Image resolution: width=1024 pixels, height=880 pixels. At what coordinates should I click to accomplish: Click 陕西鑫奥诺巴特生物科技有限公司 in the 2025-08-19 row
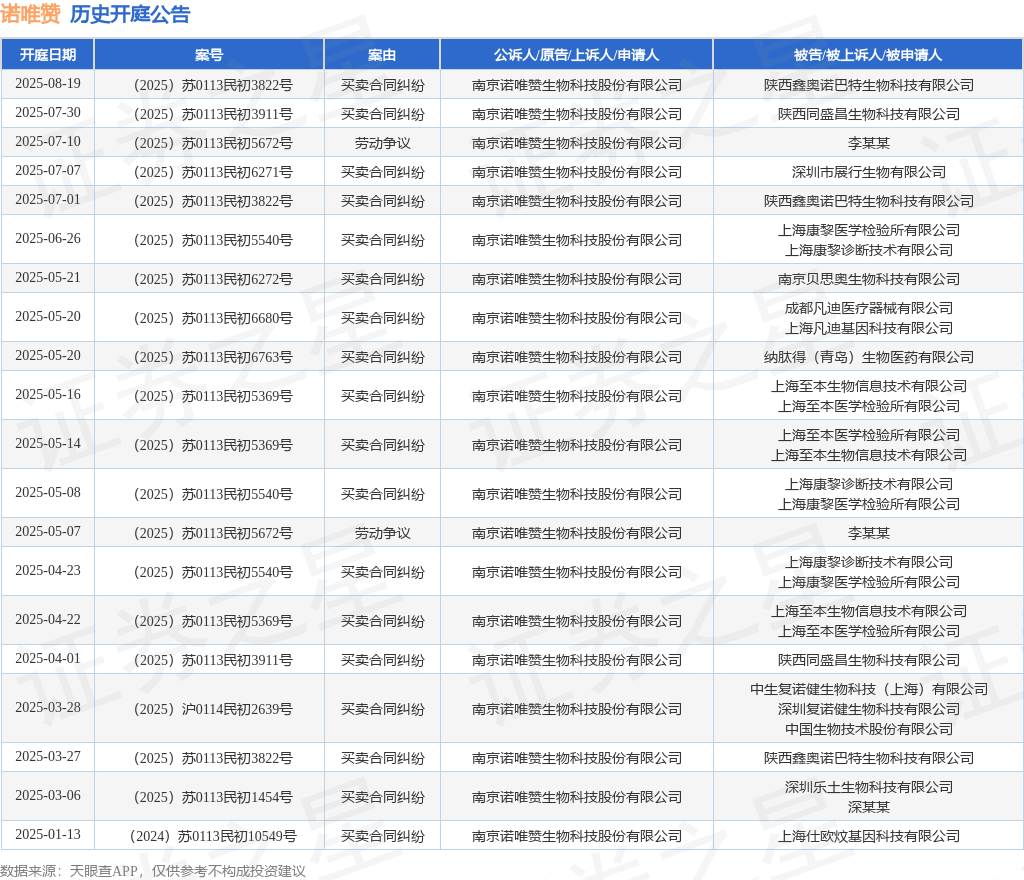coord(869,86)
